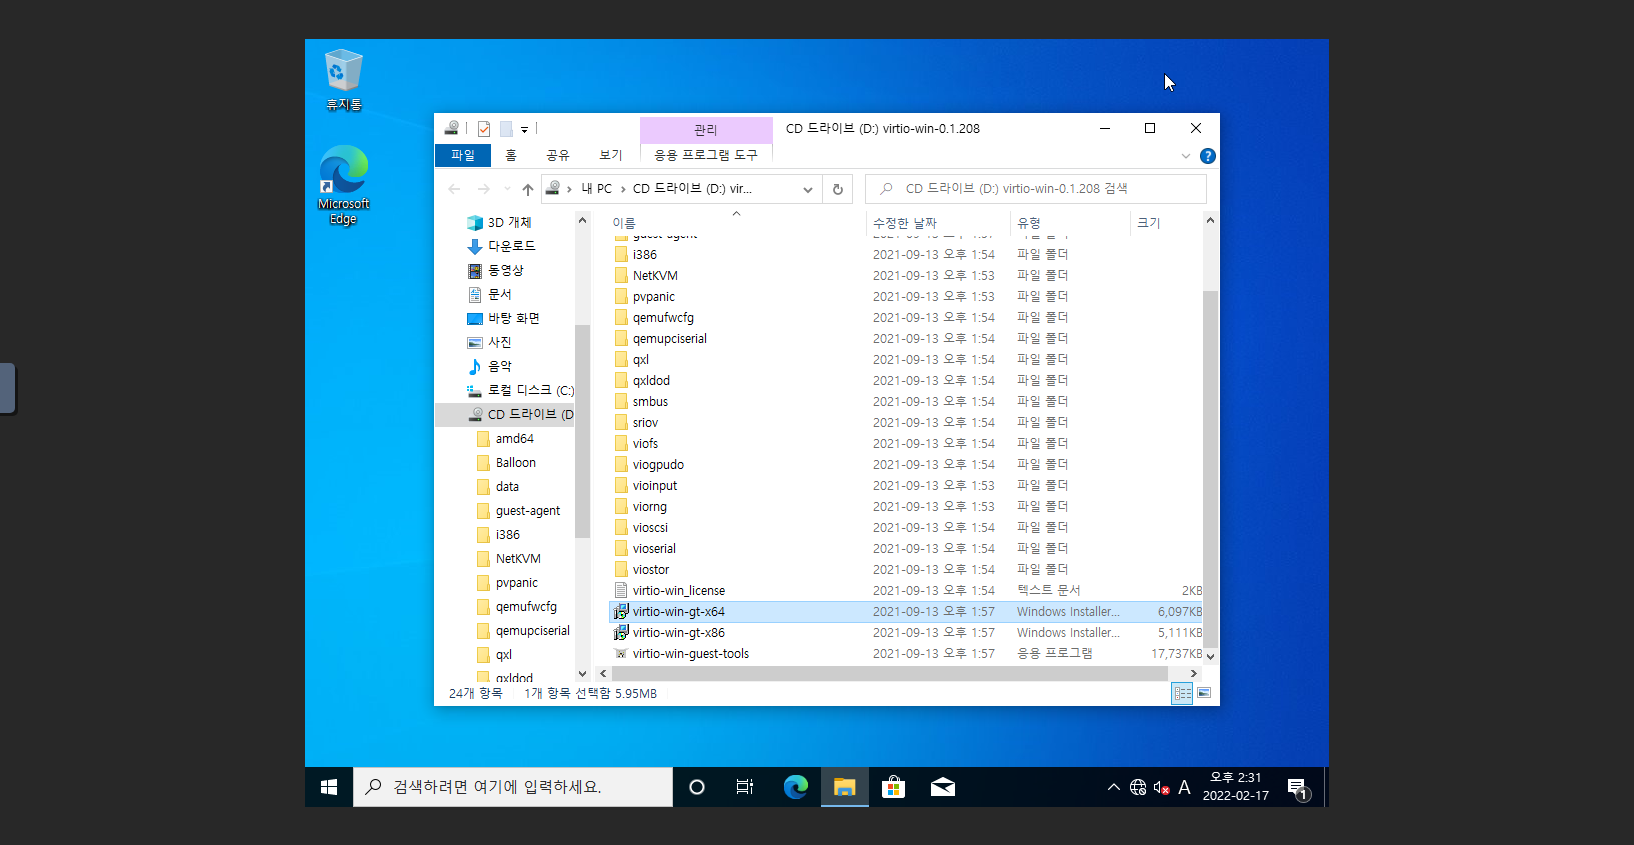Select the virtio-win-gt-x86 installer file
The image size is (1634, 845).
click(x=678, y=633)
